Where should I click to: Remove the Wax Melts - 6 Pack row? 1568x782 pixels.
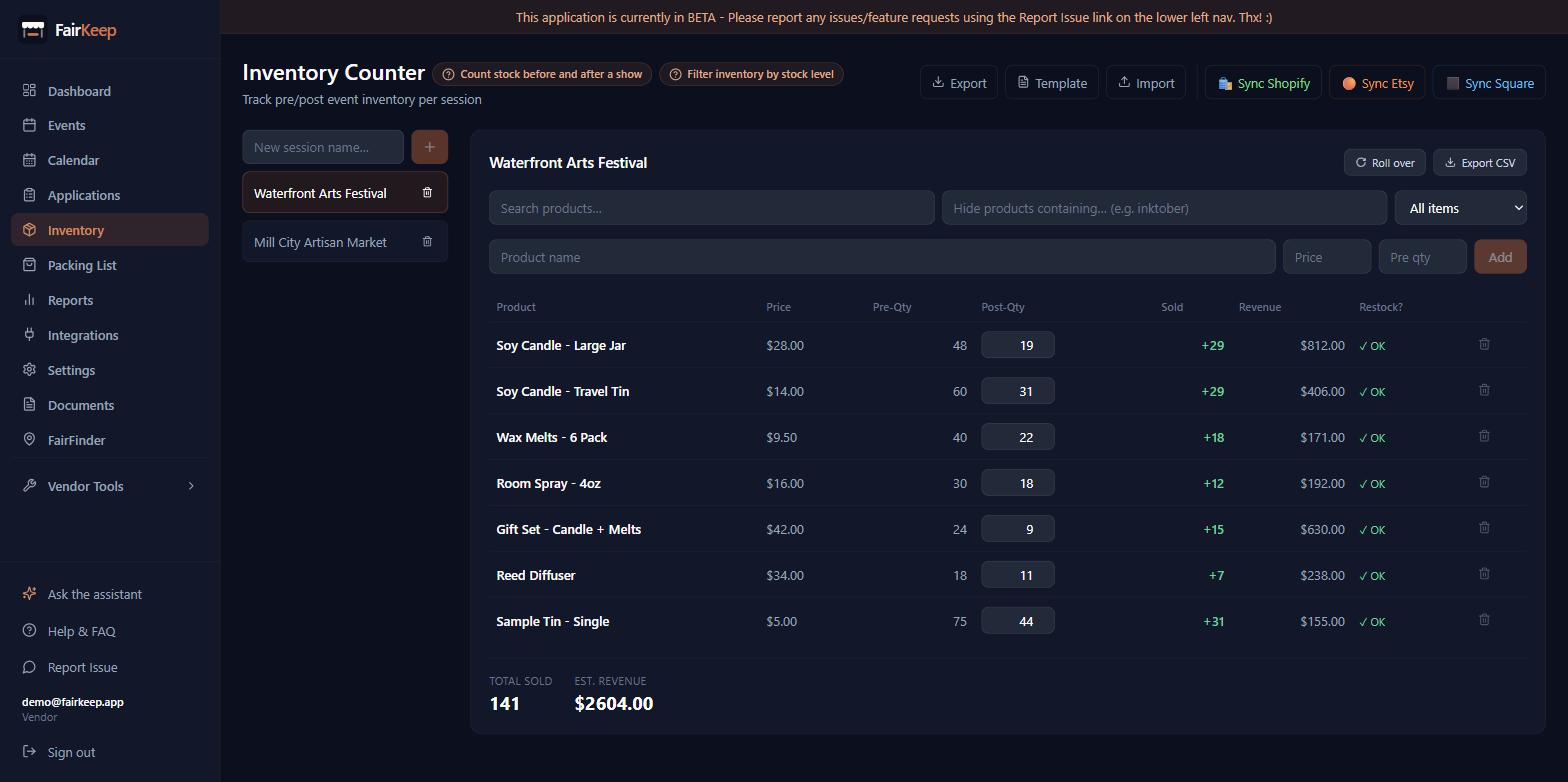[1484, 436]
